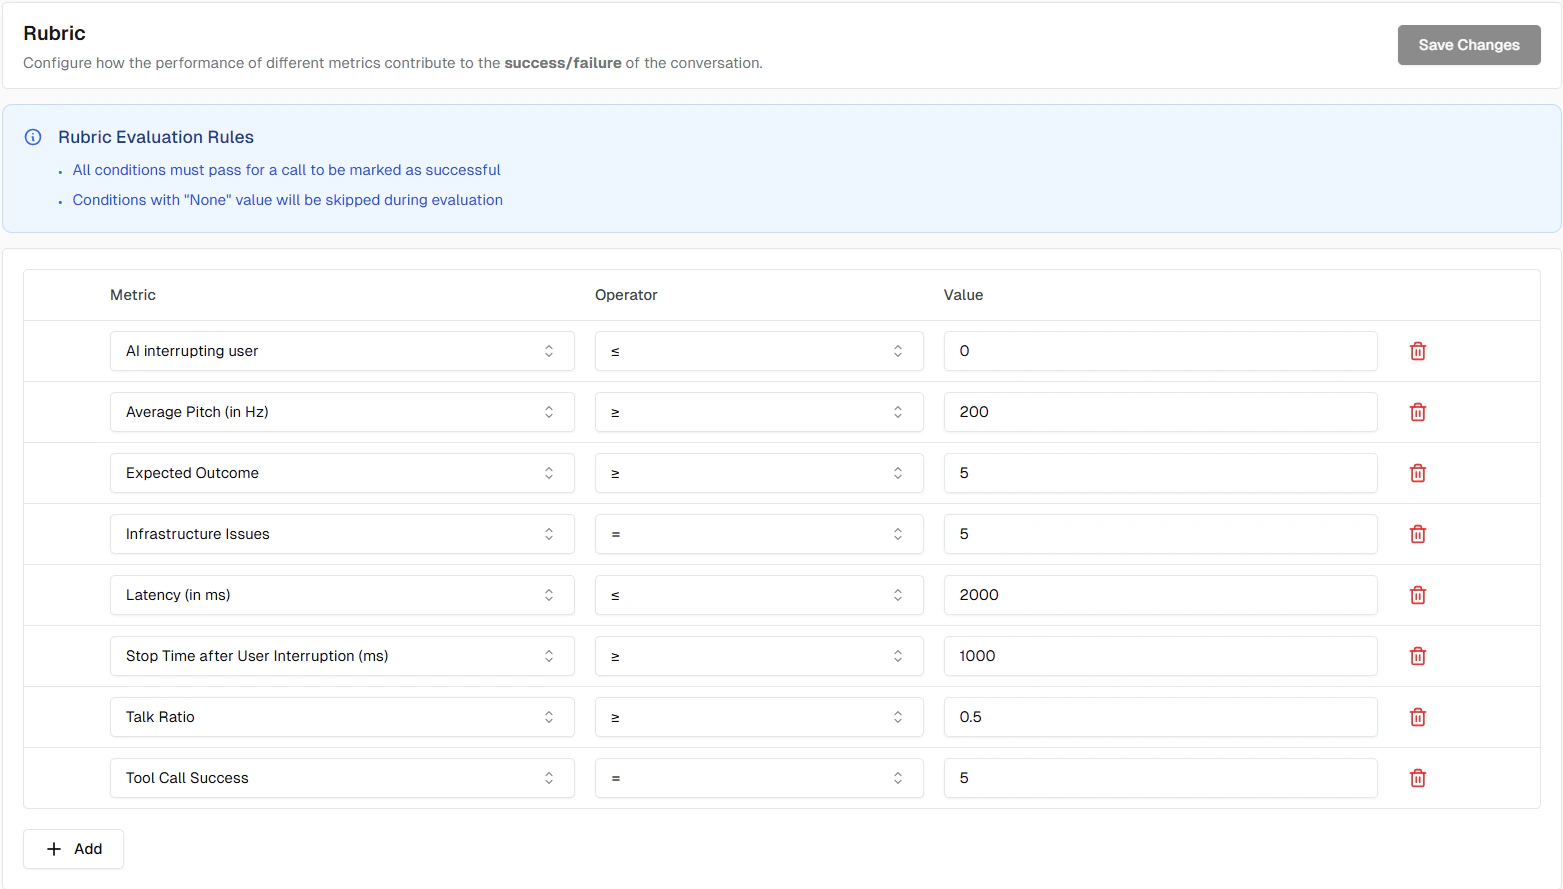The image size is (1563, 889).
Task: Delete the "AI interrupting user" condition
Action: point(1417,351)
